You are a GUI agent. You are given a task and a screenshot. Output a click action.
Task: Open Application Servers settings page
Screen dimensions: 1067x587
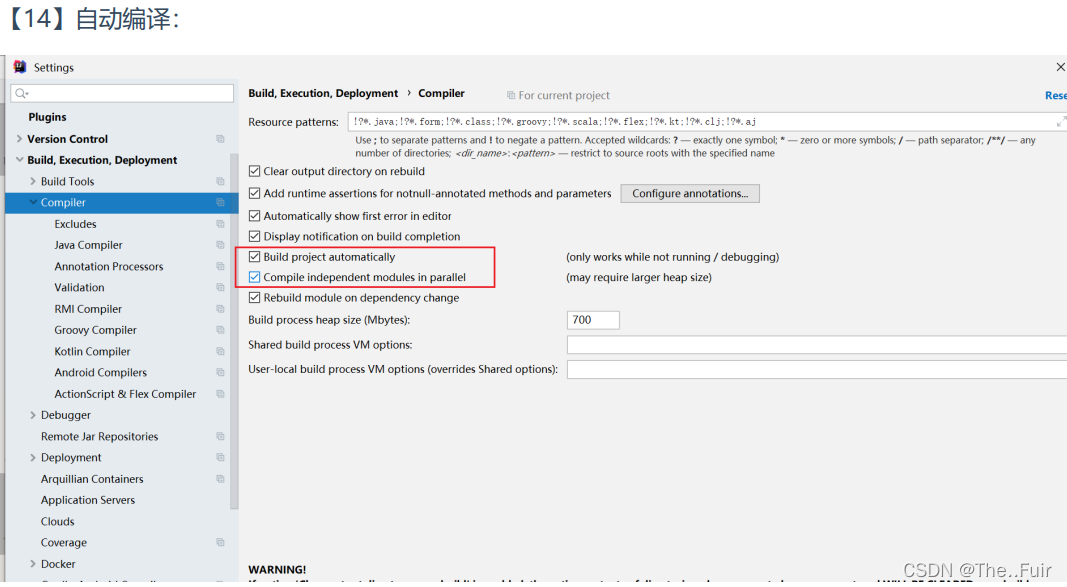click(88, 500)
